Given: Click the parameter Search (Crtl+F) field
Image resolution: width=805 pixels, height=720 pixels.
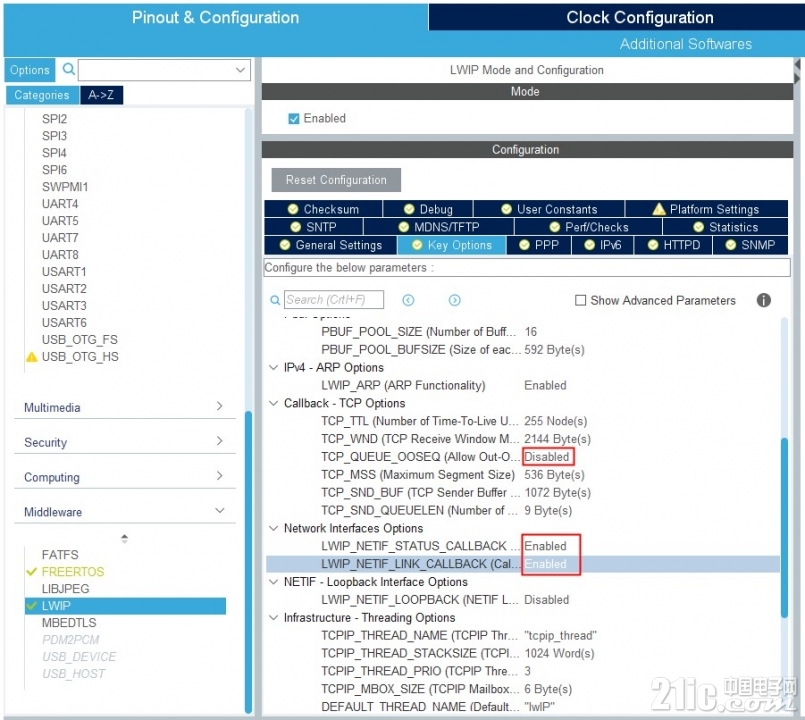Looking at the screenshot, I should (334, 299).
